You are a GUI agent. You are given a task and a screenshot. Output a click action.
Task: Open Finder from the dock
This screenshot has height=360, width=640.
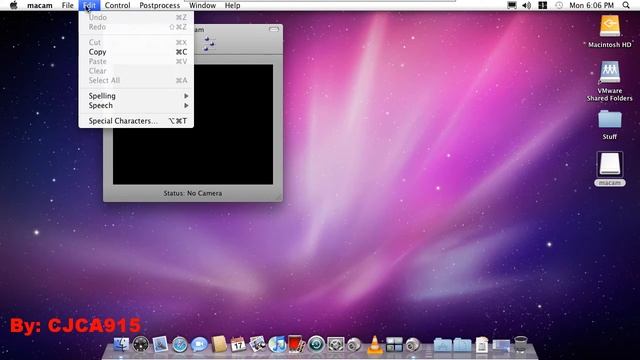121,344
